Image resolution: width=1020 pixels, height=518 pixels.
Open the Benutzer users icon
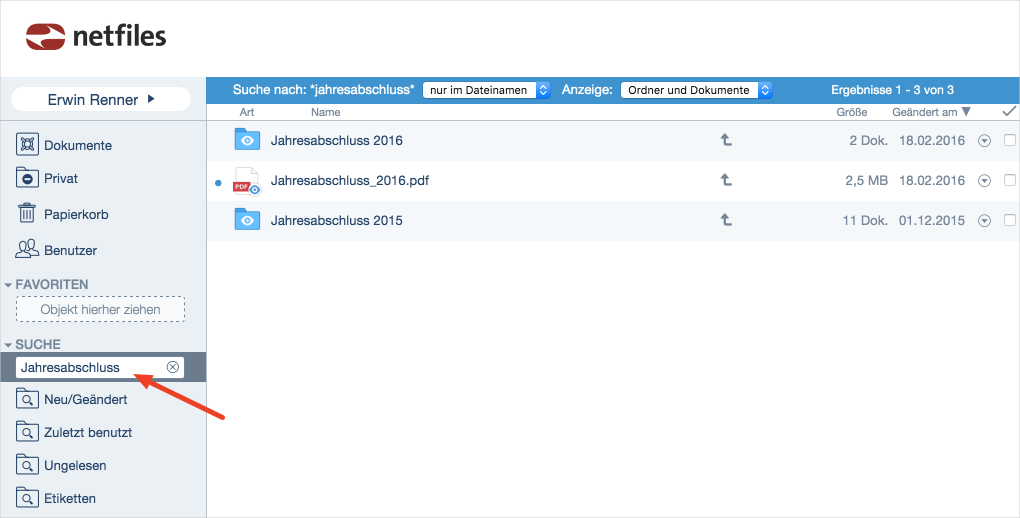pyautogui.click(x=27, y=250)
